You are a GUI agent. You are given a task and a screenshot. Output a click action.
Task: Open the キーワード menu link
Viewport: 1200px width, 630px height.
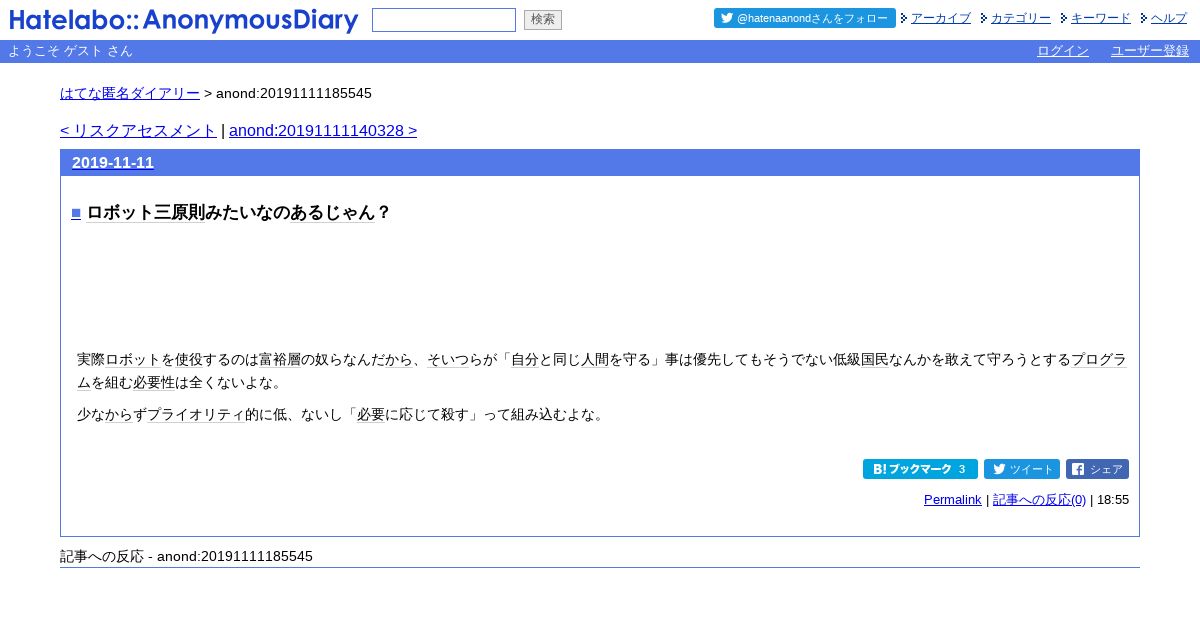1101,18
